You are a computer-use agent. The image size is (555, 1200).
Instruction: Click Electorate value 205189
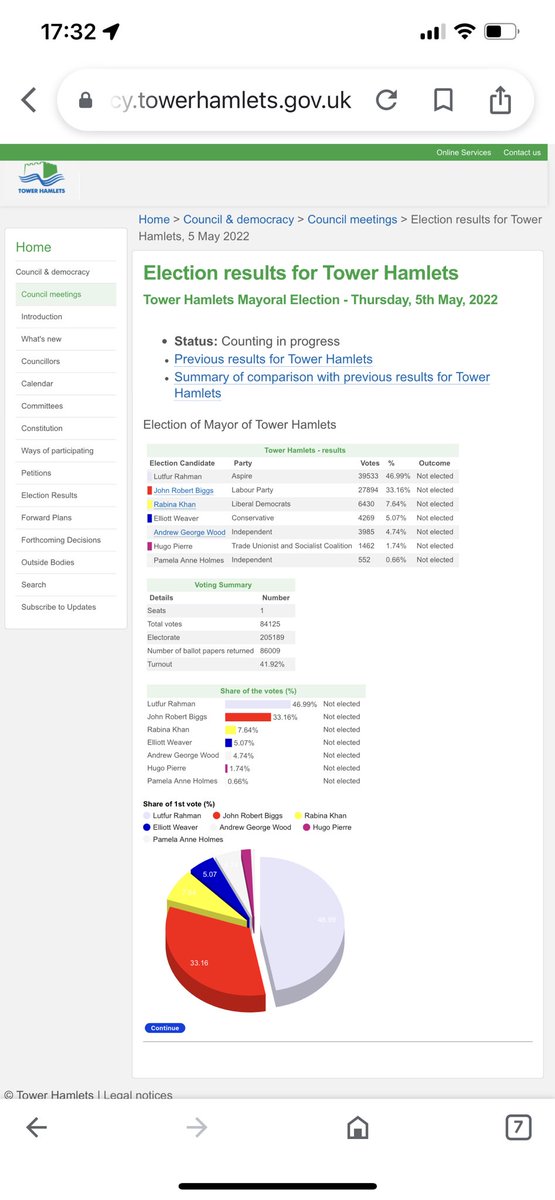(273, 637)
